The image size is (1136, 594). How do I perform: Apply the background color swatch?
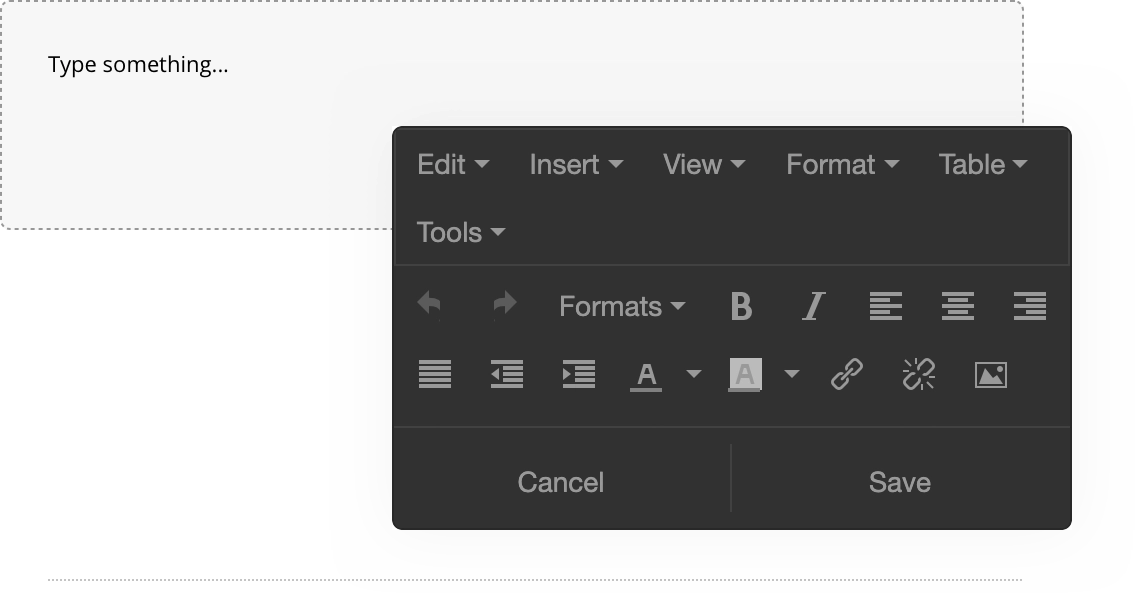[x=745, y=375]
